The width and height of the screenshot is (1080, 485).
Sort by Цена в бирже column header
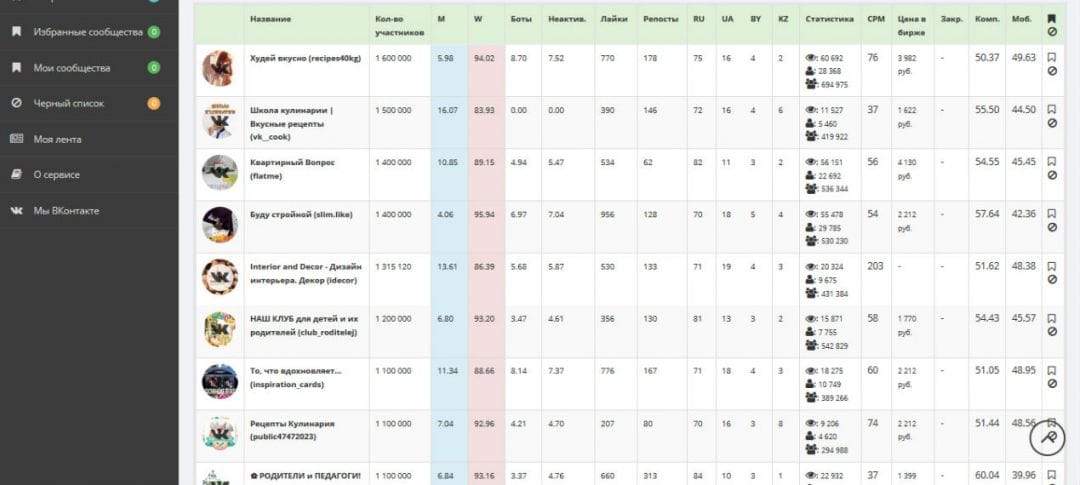pos(911,25)
